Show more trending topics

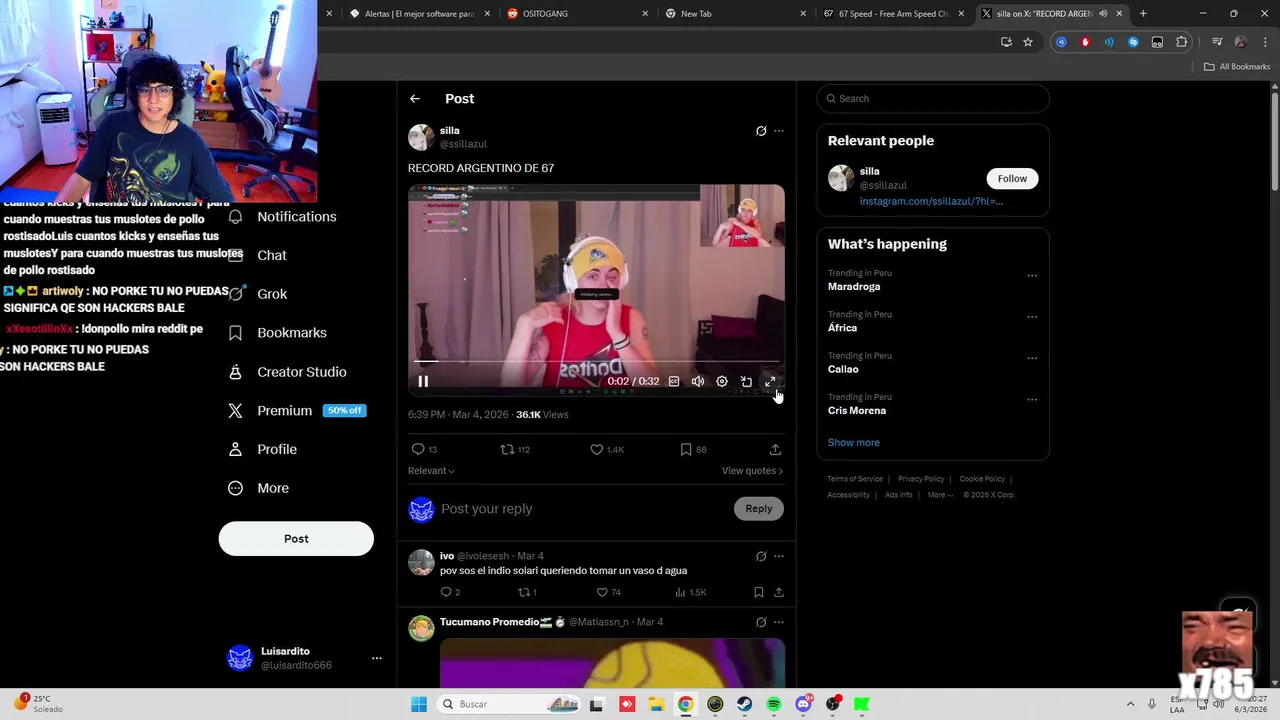[x=853, y=442]
